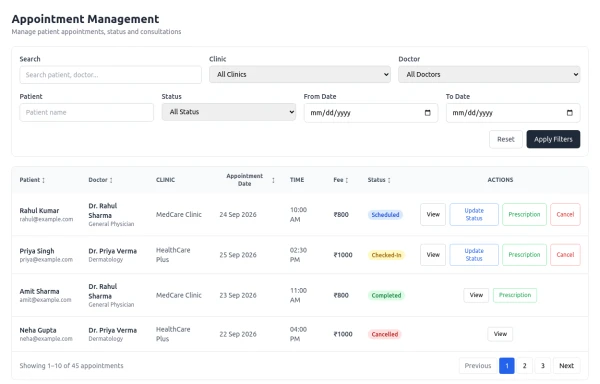Sort by Patient column sort icon
This screenshot has height=384, width=600.
point(43,180)
